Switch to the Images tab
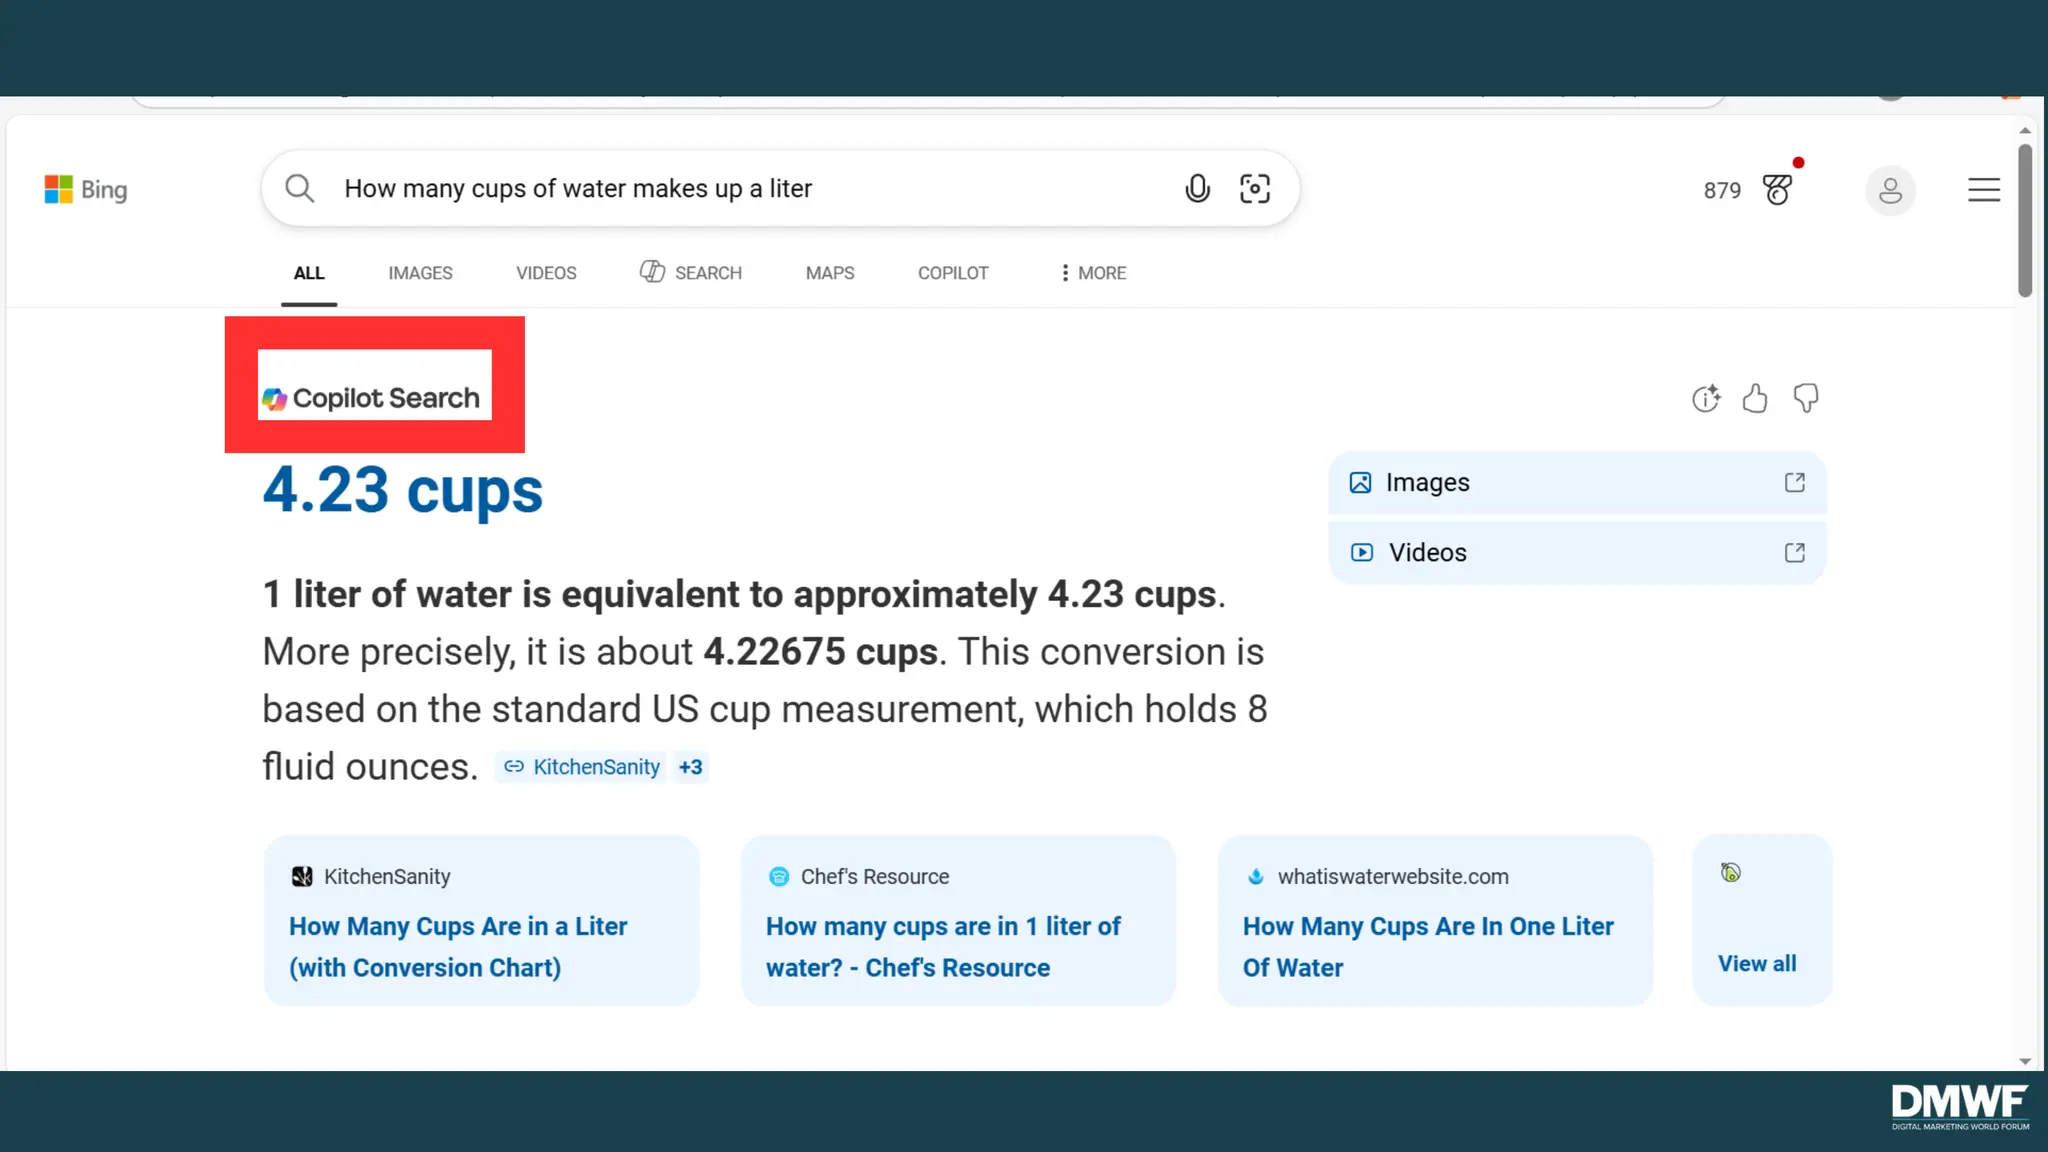 [420, 273]
